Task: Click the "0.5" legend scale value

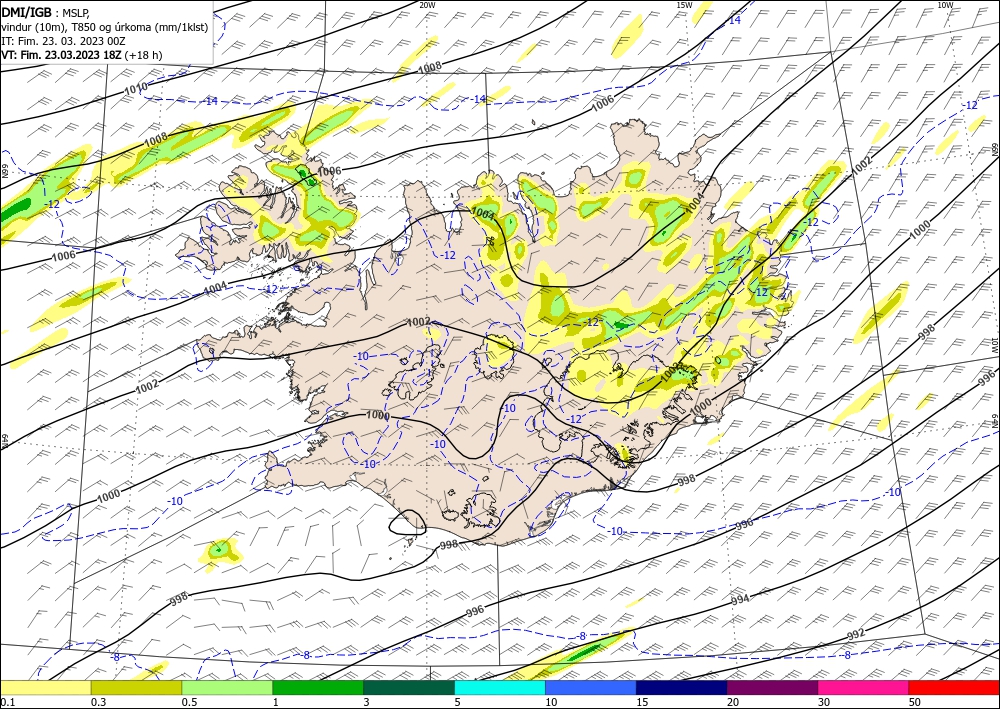Action: pos(189,702)
